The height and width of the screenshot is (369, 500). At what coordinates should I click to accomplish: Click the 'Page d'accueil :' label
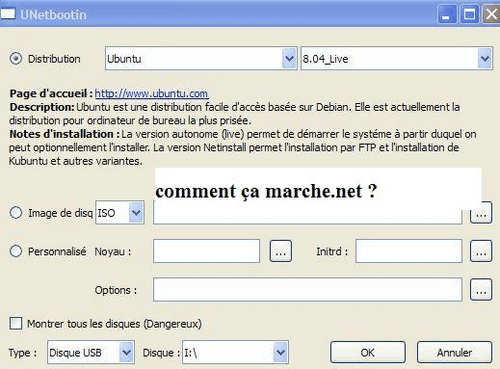(x=51, y=93)
